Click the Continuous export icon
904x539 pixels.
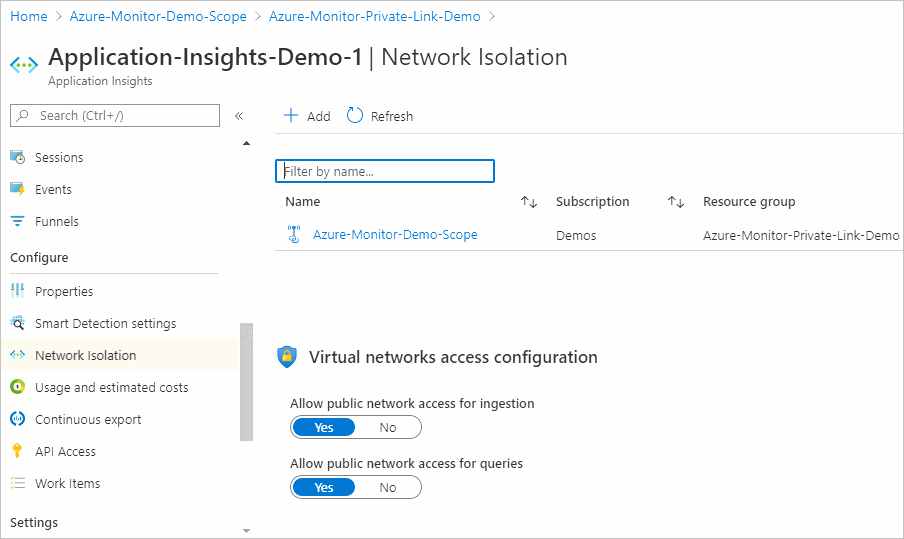click(18, 419)
